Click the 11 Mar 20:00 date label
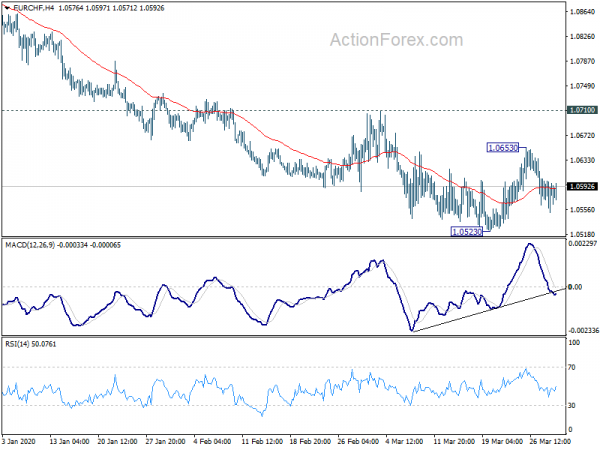 [455, 441]
